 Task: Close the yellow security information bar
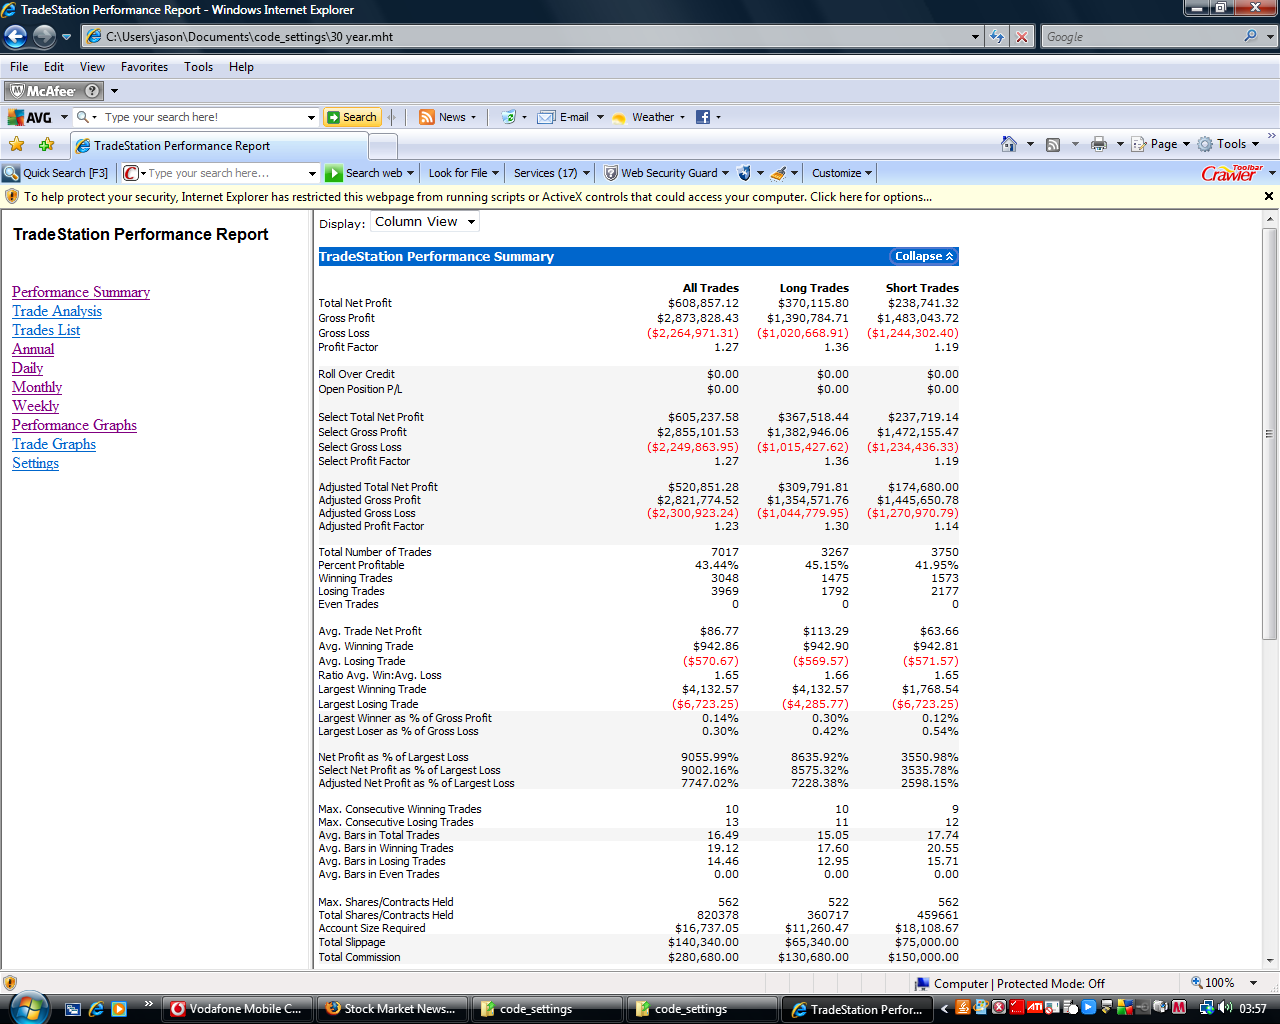pyautogui.click(x=1269, y=197)
